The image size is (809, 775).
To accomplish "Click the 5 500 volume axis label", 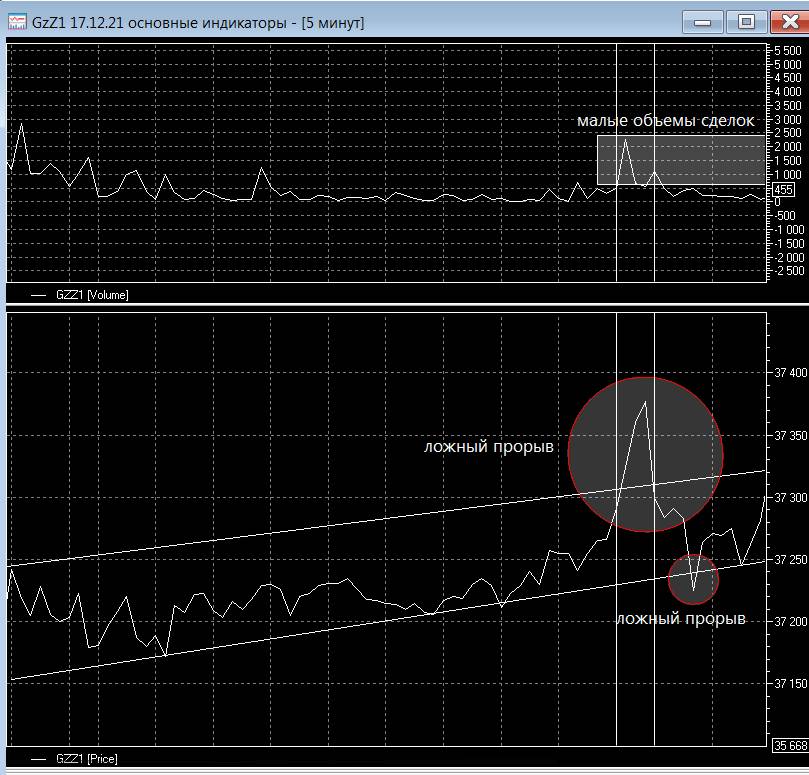I will [x=787, y=51].
